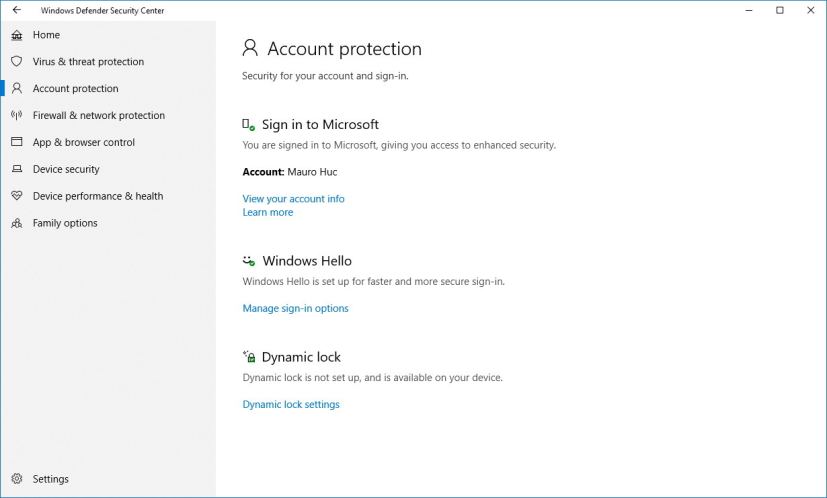Click the Windows Hello smiley icon
827x498 pixels.
pos(249,261)
